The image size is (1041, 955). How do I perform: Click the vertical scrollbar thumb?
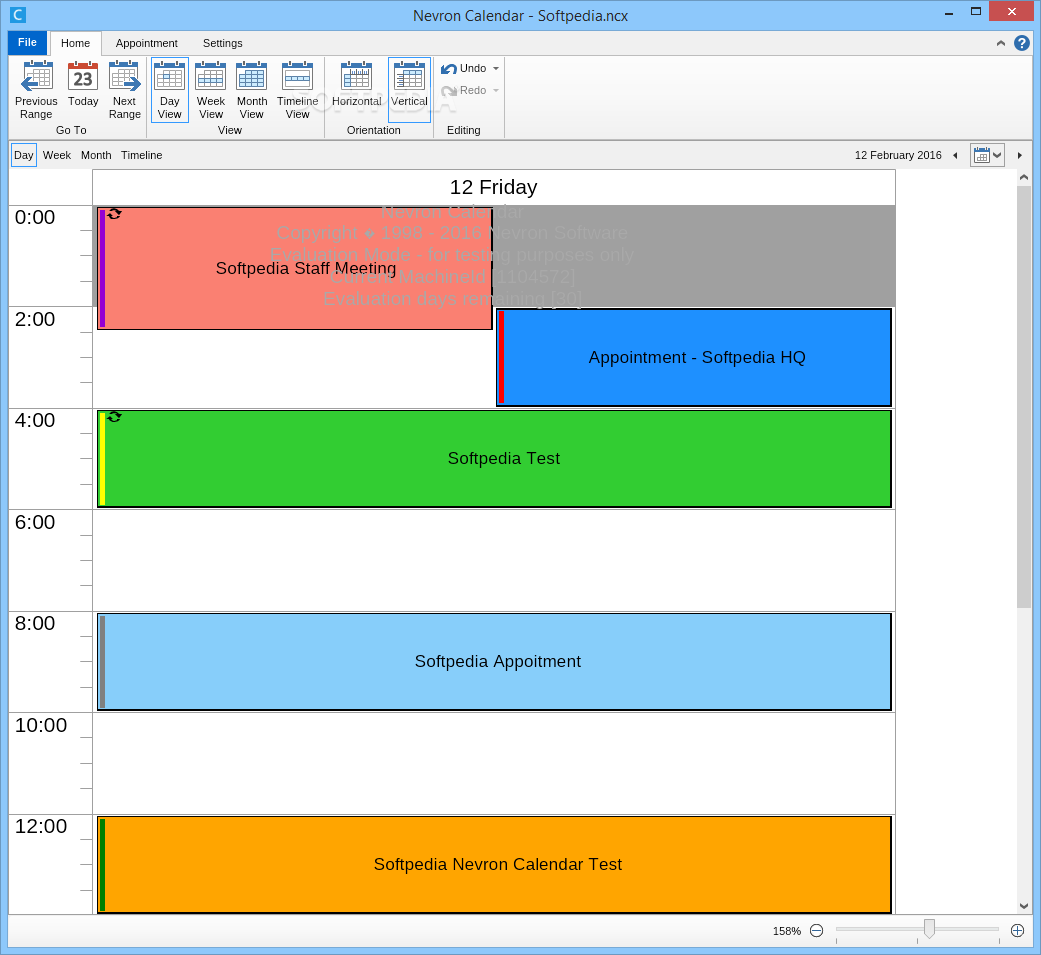tap(1024, 396)
